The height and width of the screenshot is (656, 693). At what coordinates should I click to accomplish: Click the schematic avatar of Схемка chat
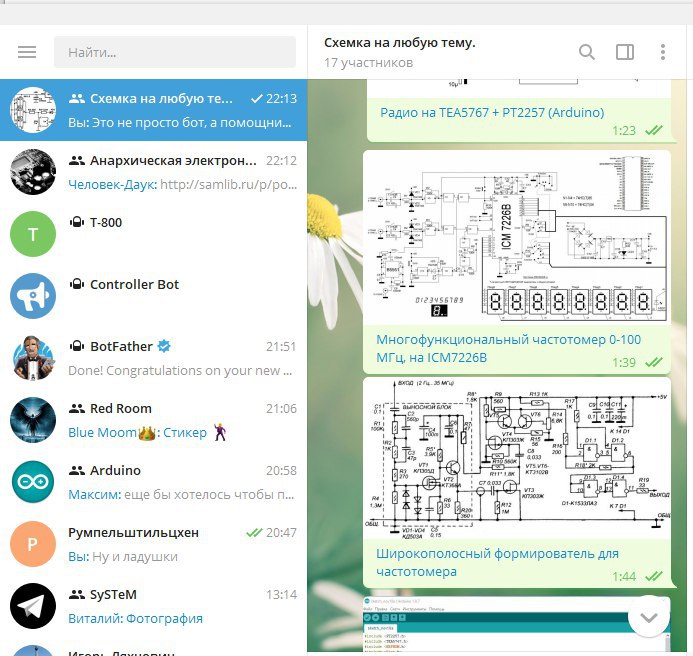pyautogui.click(x=33, y=110)
